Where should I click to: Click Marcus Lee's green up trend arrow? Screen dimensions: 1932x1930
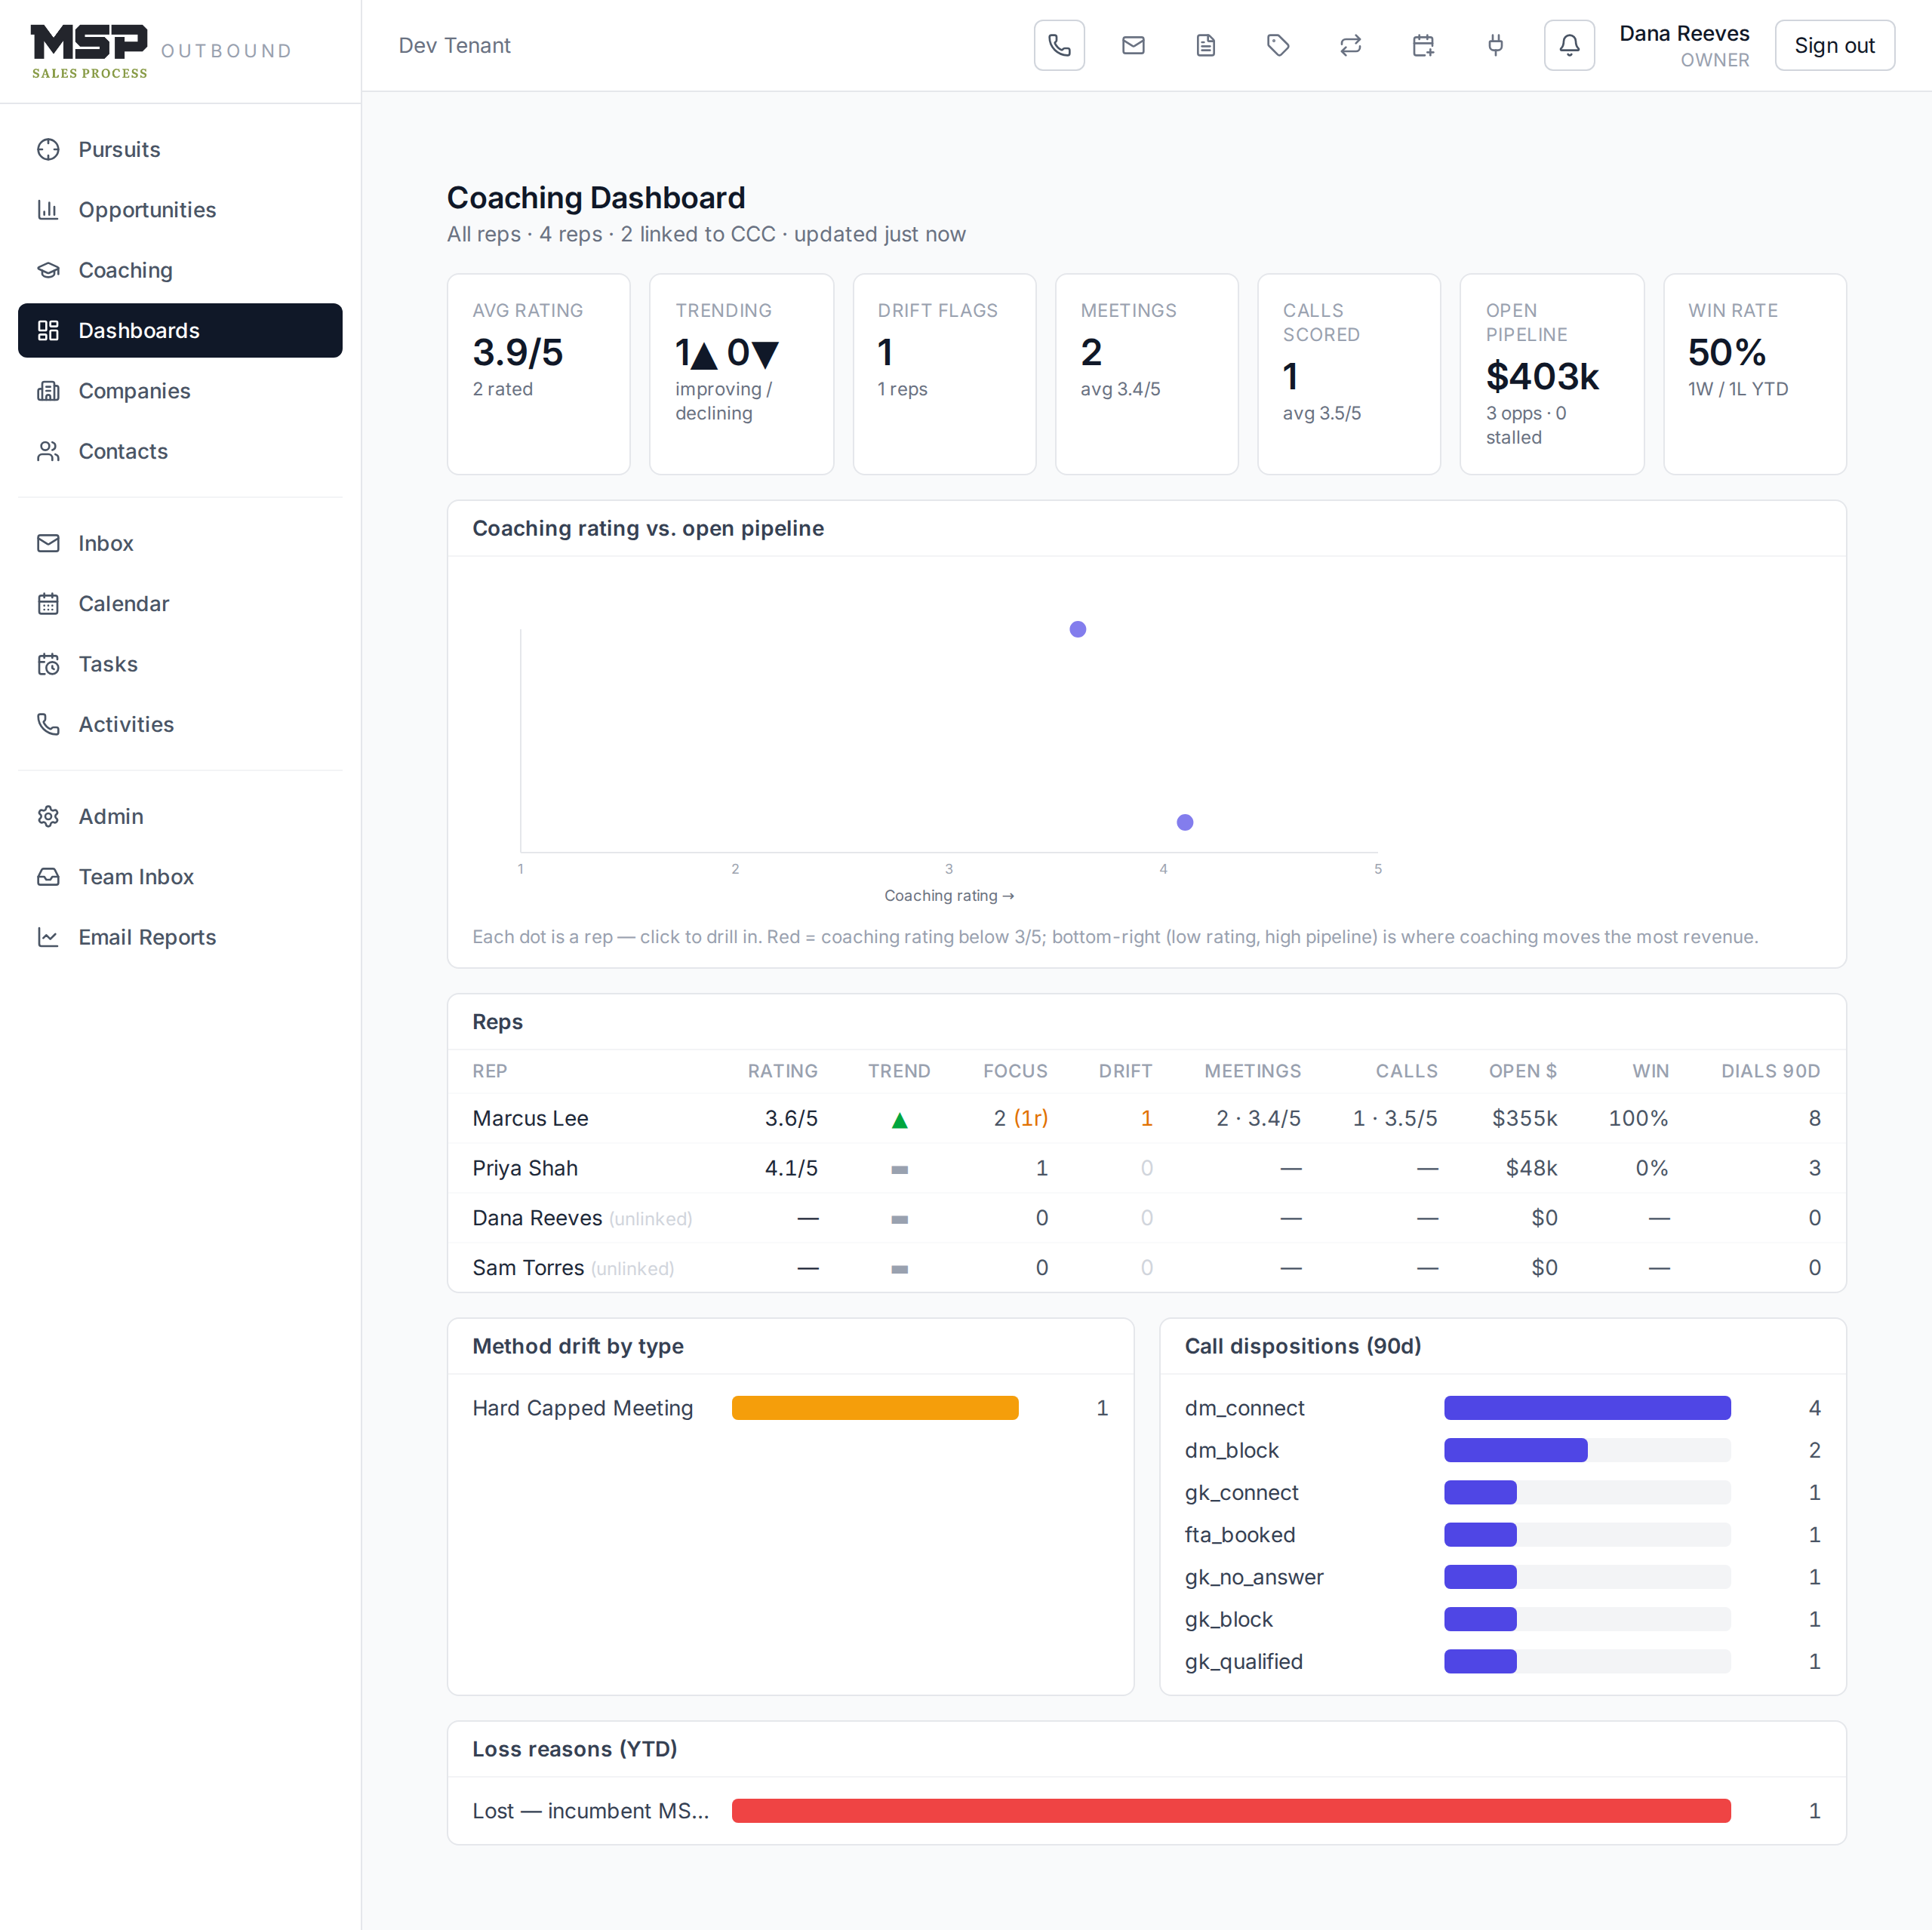point(899,1120)
